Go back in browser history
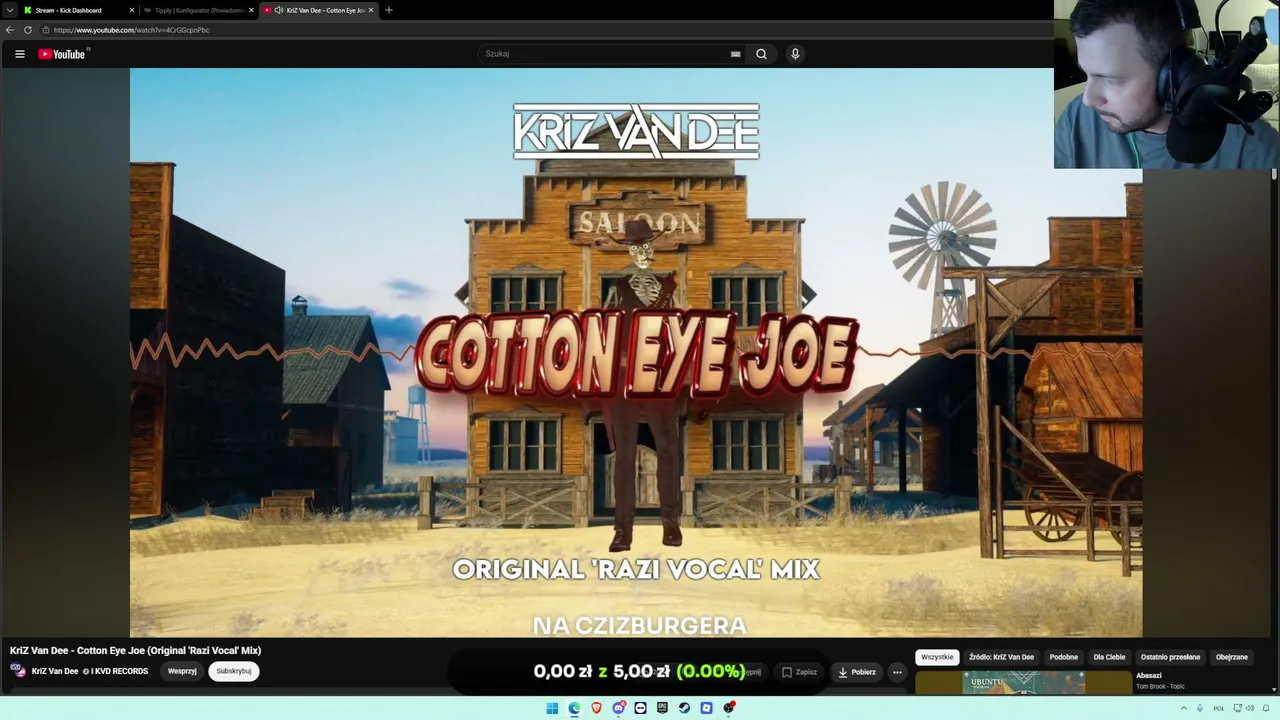1280x720 pixels. pos(10,30)
